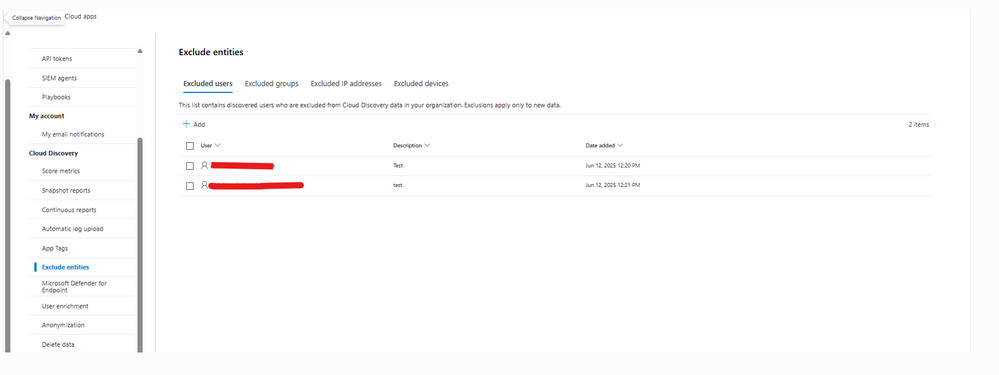Switch to the Excluded users tab
The width and height of the screenshot is (999, 375).
tap(208, 83)
